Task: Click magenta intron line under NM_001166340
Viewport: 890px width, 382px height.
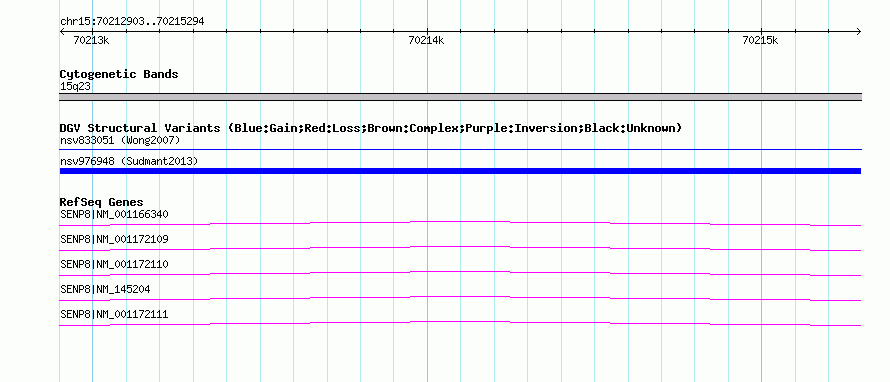Action: pyautogui.click(x=460, y=221)
